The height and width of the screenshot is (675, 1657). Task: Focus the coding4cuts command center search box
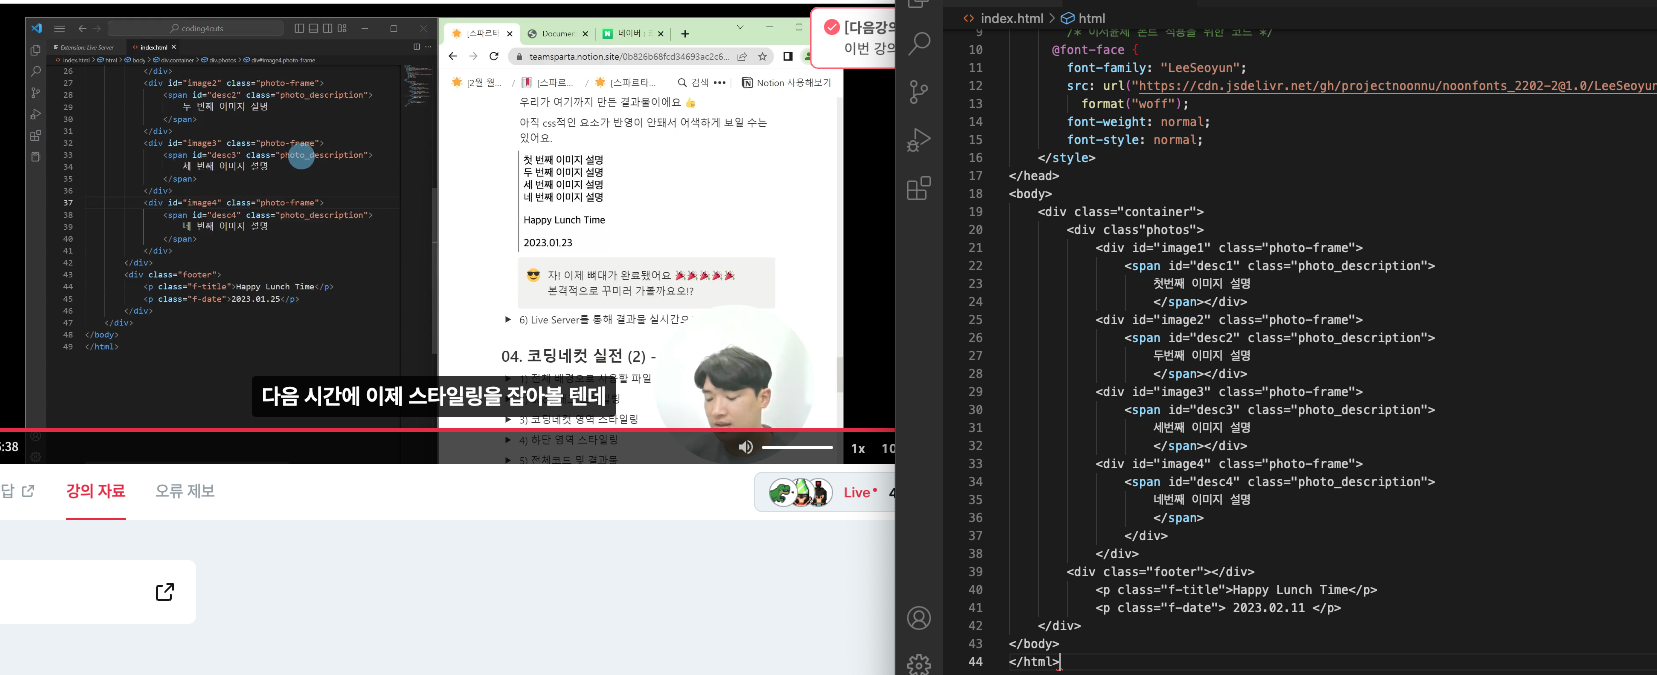tap(196, 28)
